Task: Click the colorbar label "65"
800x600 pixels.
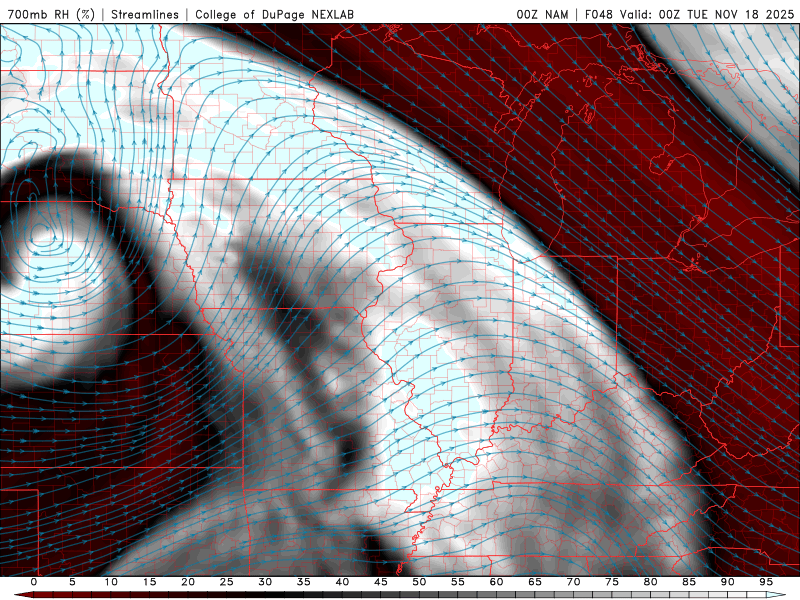Action: (535, 582)
